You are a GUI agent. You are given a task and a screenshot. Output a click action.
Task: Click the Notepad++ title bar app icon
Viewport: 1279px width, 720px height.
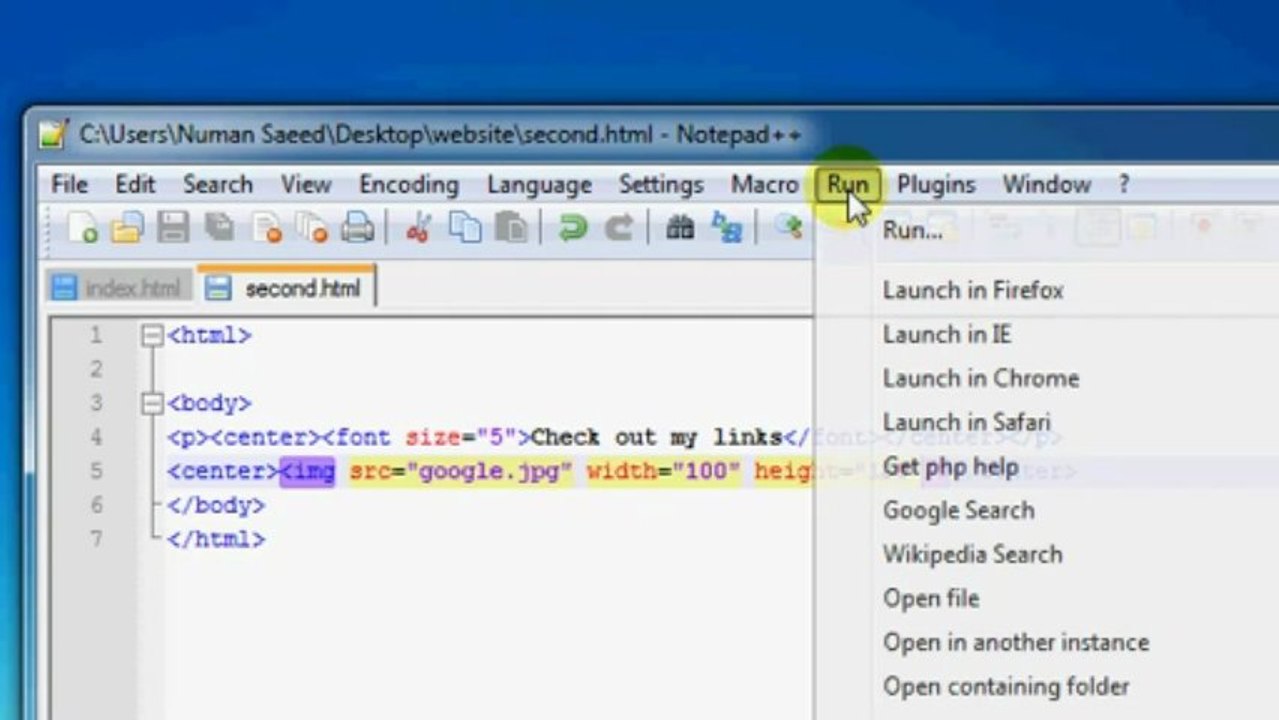click(x=54, y=133)
